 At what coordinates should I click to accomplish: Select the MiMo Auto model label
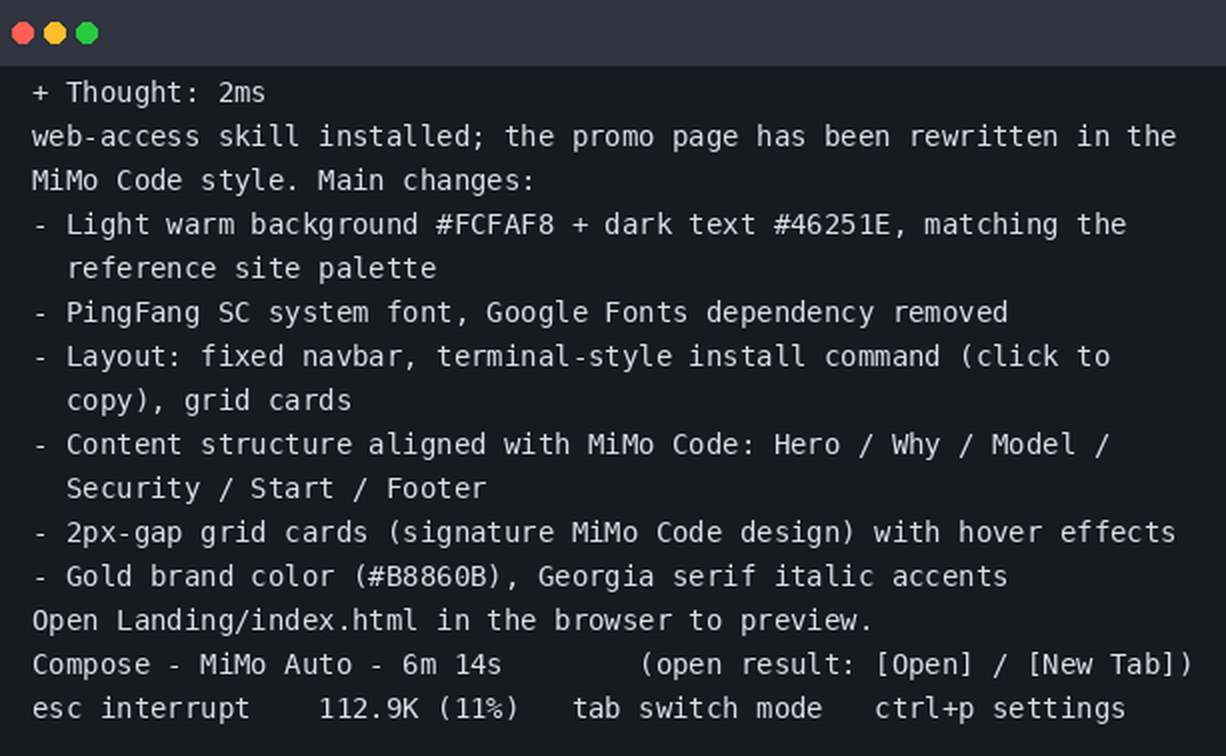click(x=275, y=665)
